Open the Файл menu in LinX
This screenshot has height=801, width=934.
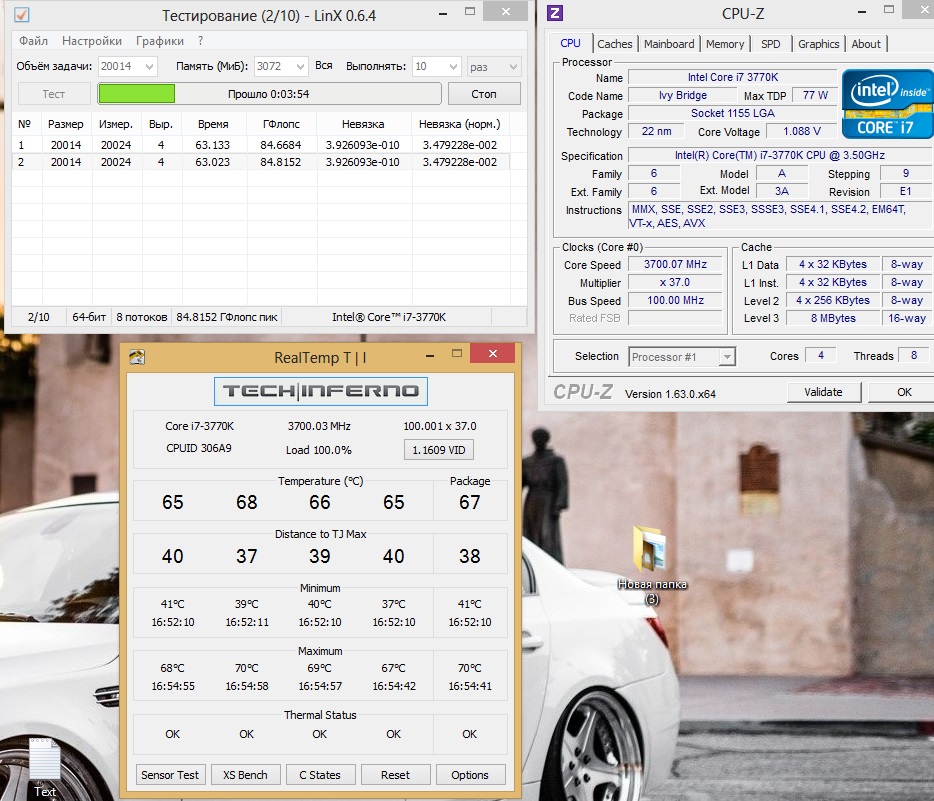pyautogui.click(x=33, y=41)
